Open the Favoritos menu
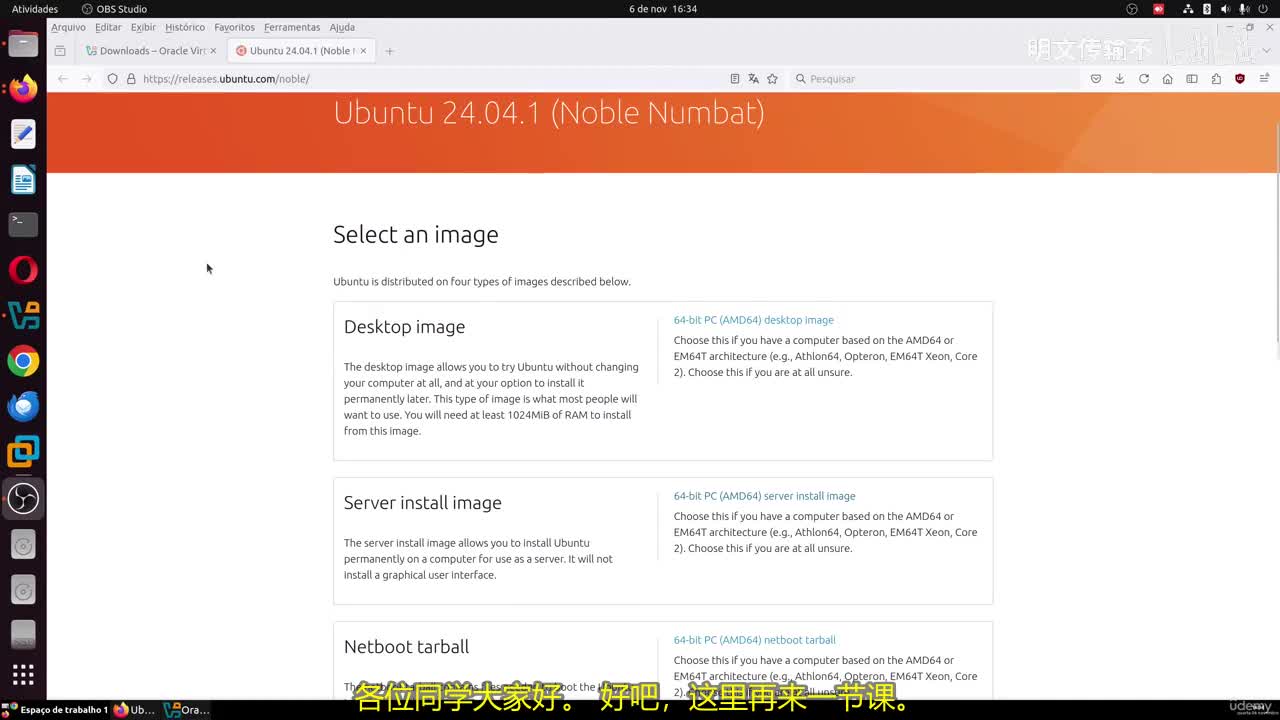Viewport: 1280px width, 720px height. 234,27
